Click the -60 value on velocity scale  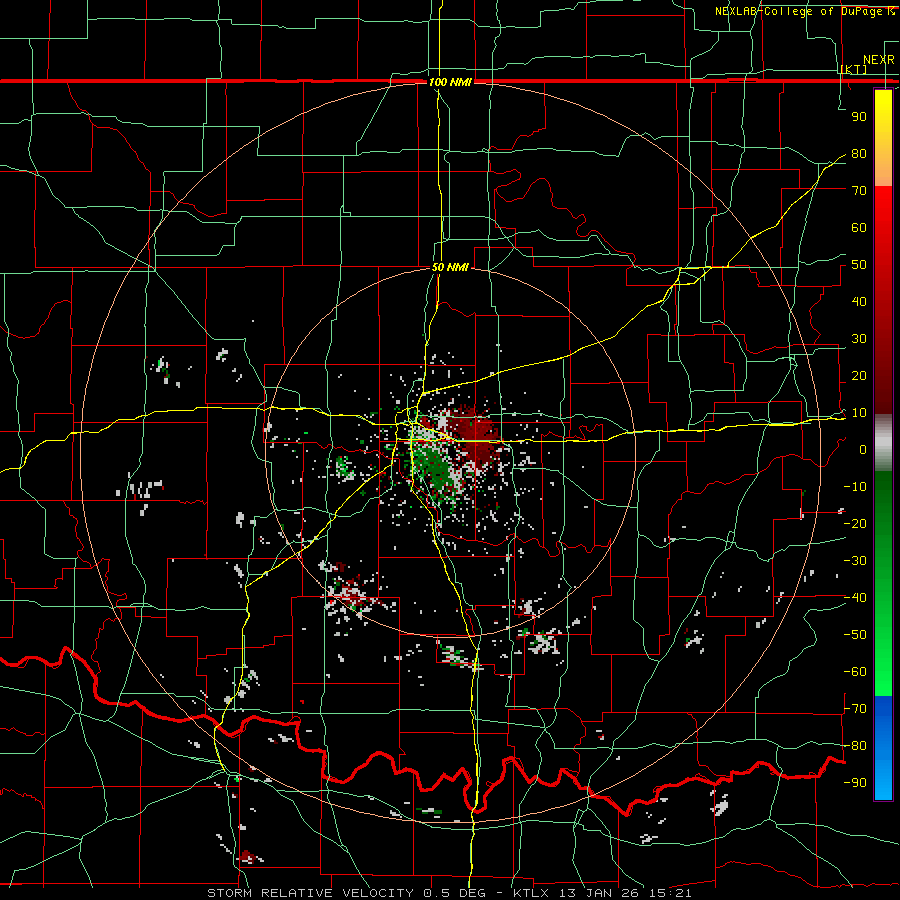pos(855,672)
